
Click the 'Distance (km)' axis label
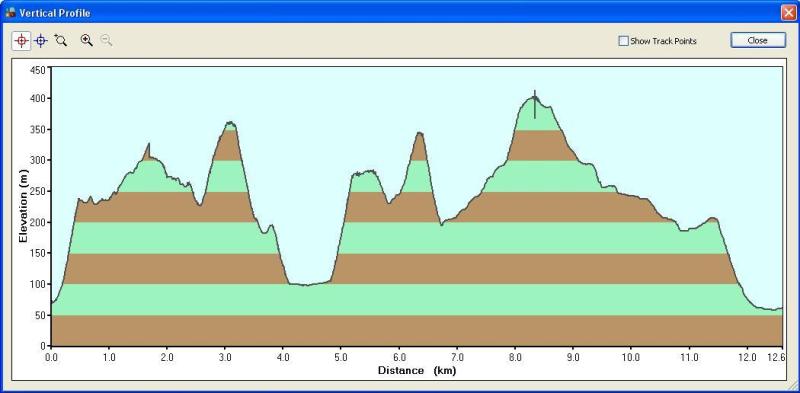(417, 371)
